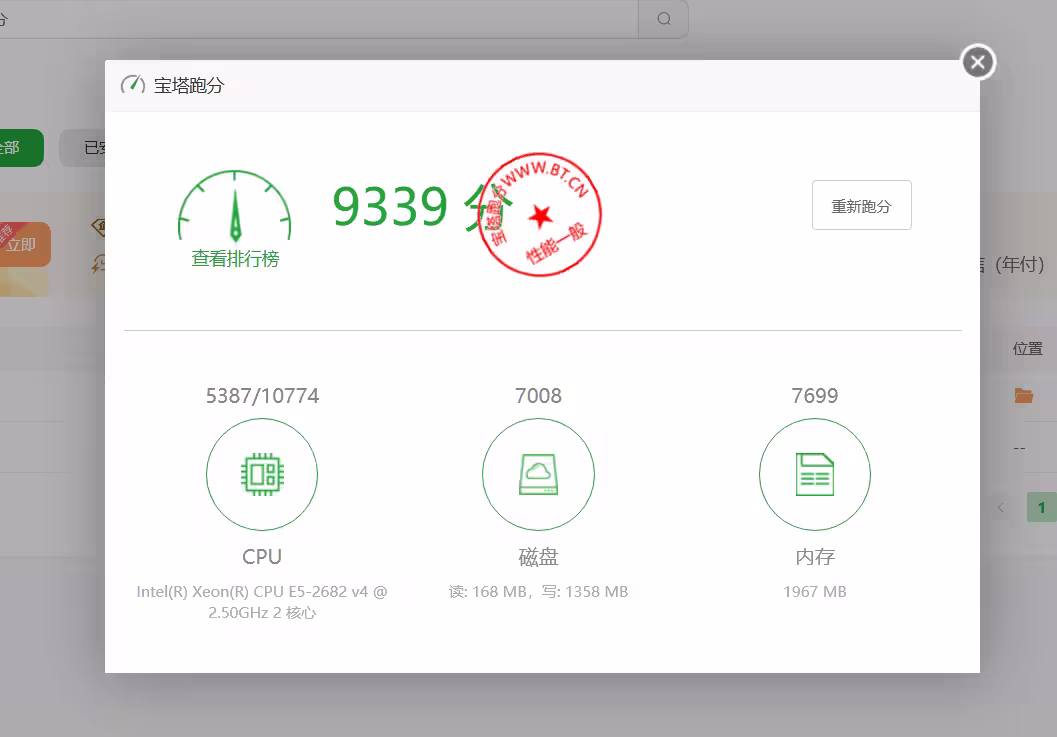Click the orange folder icon under 位置

(x=1023, y=395)
